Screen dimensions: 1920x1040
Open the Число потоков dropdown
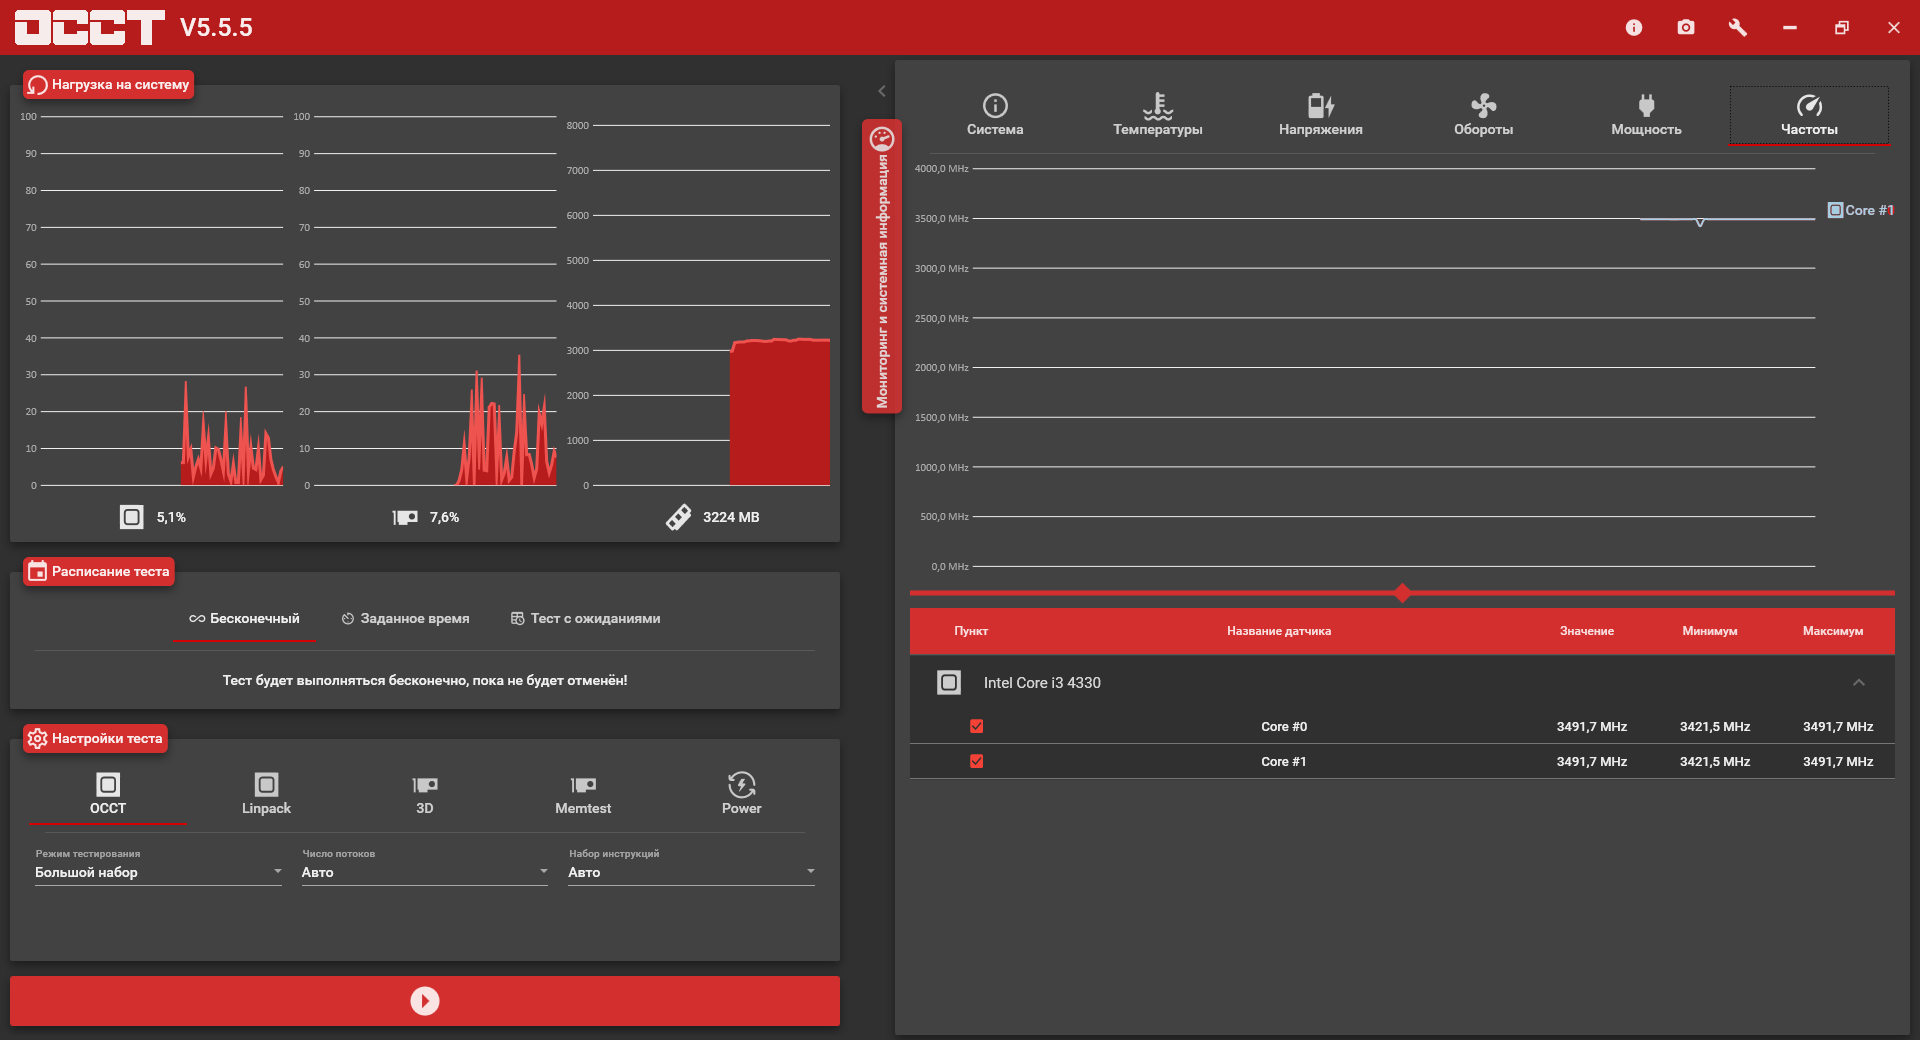pos(424,872)
